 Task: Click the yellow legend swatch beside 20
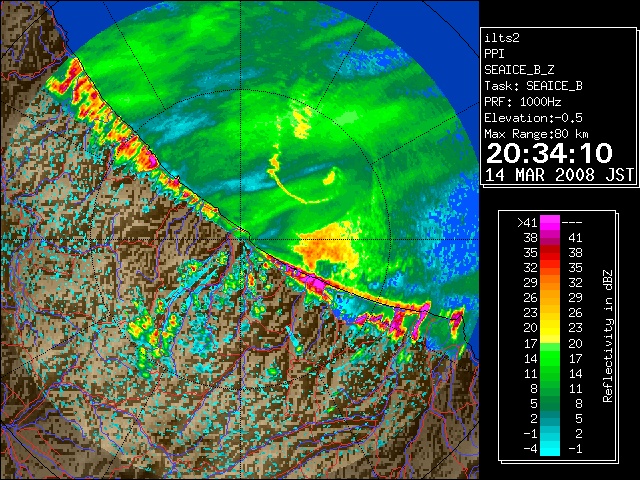[x=550, y=328]
